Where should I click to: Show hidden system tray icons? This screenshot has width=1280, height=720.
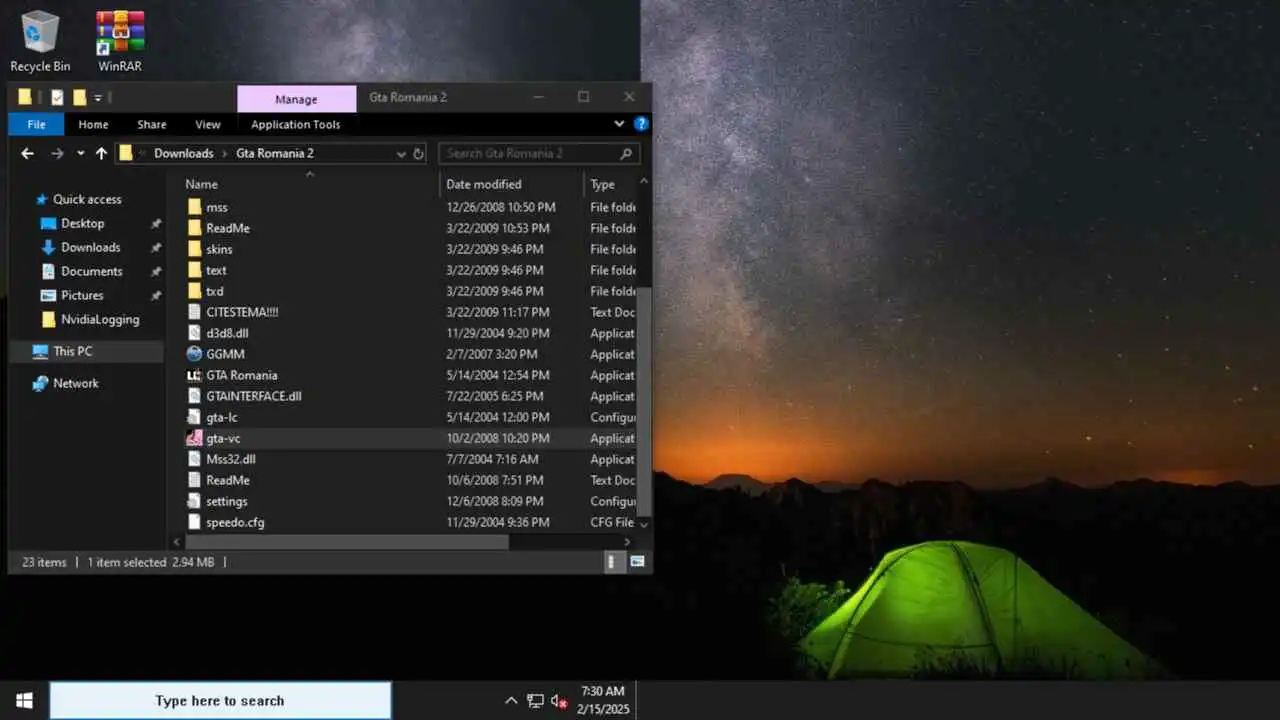(510, 701)
